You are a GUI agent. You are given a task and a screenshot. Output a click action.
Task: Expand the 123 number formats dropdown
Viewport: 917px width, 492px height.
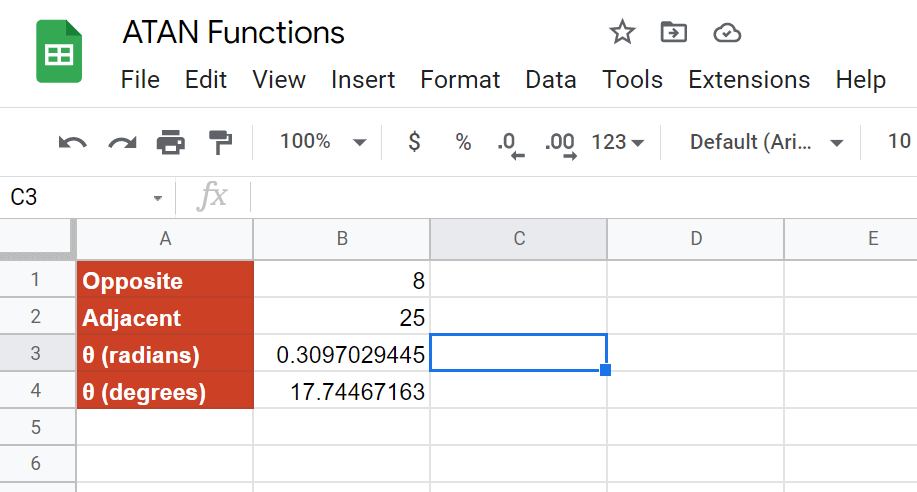pos(618,142)
